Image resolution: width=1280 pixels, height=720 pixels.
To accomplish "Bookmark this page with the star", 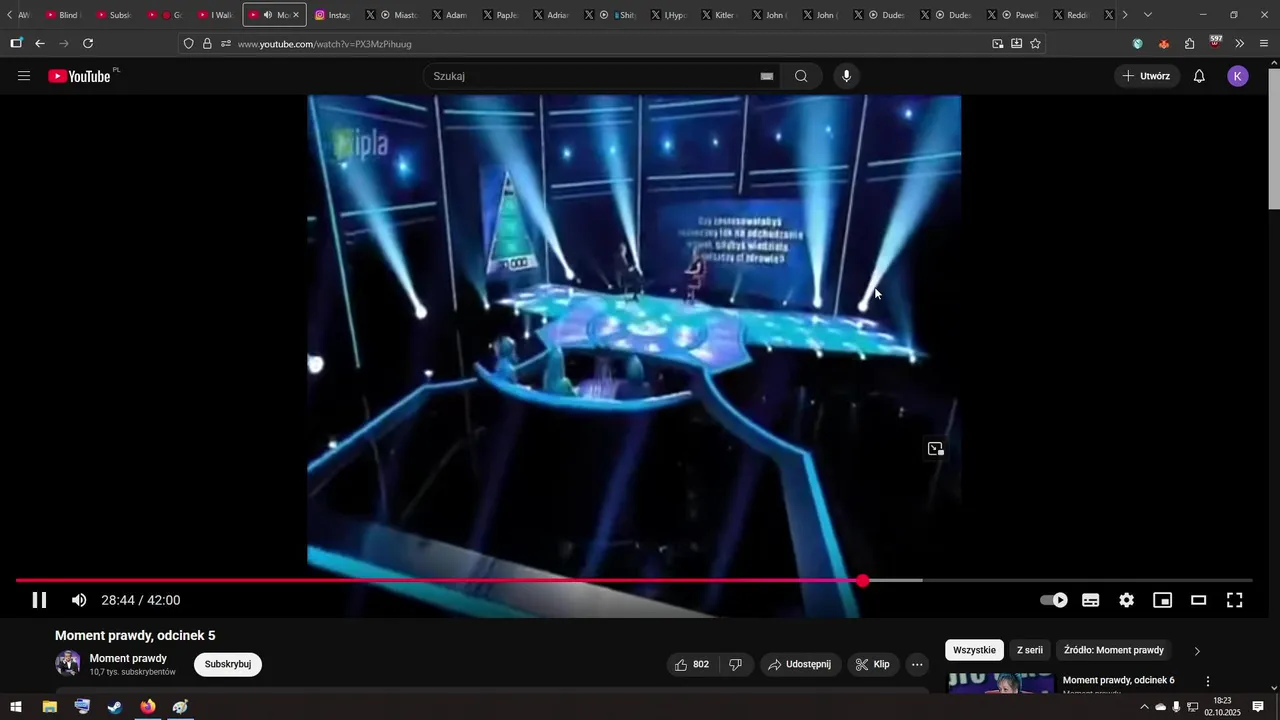I will tap(1035, 44).
